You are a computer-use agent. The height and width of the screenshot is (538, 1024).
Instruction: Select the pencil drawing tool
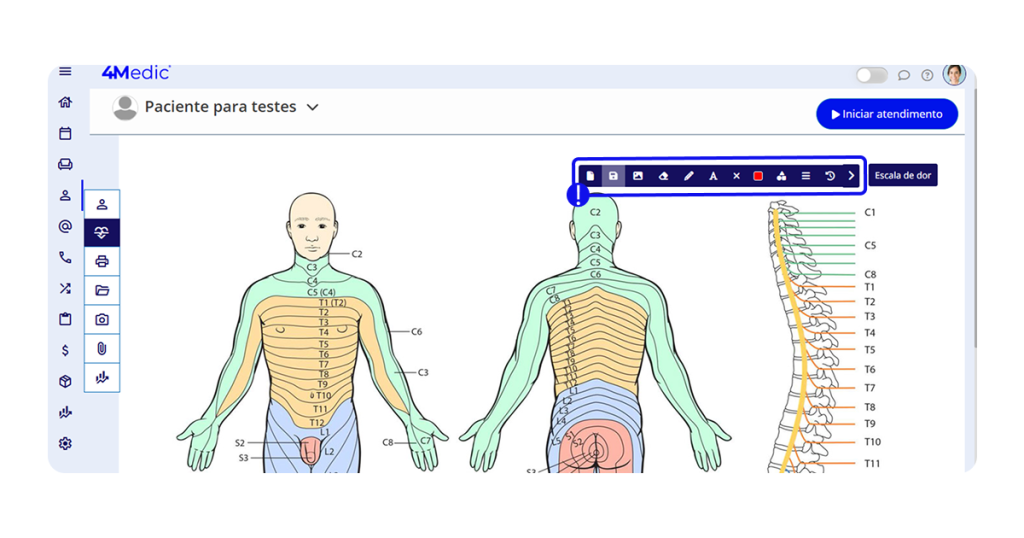(x=688, y=176)
